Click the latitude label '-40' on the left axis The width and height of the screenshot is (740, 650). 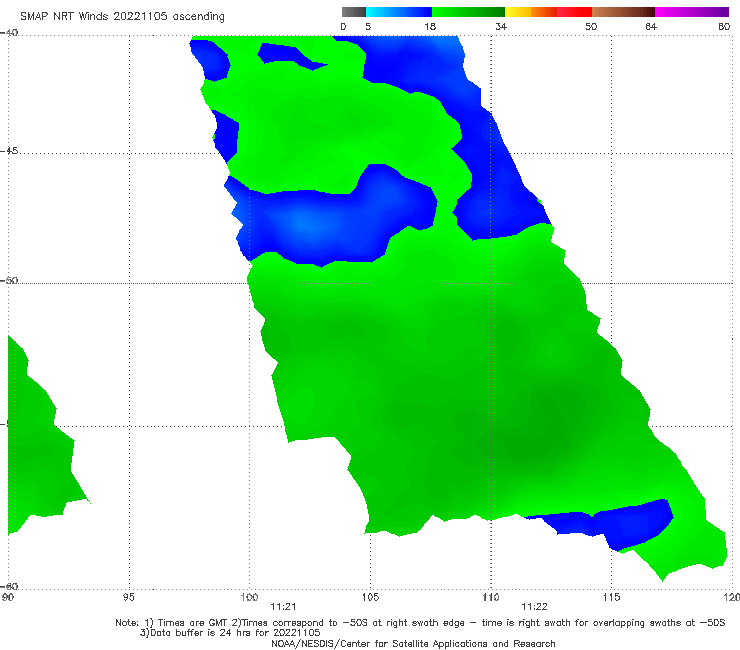point(9,33)
